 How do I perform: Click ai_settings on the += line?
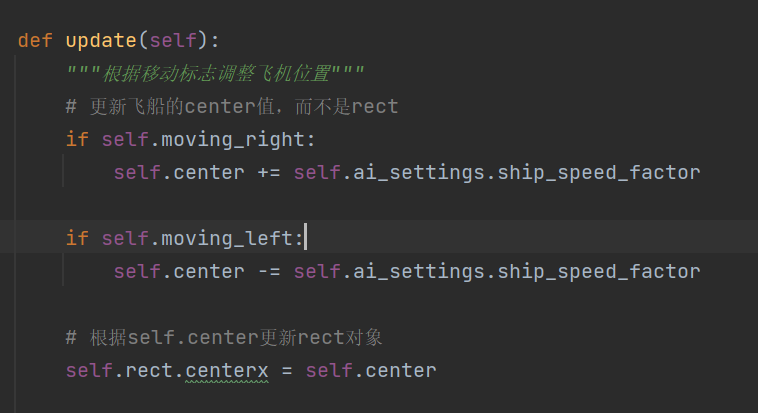click(x=419, y=173)
